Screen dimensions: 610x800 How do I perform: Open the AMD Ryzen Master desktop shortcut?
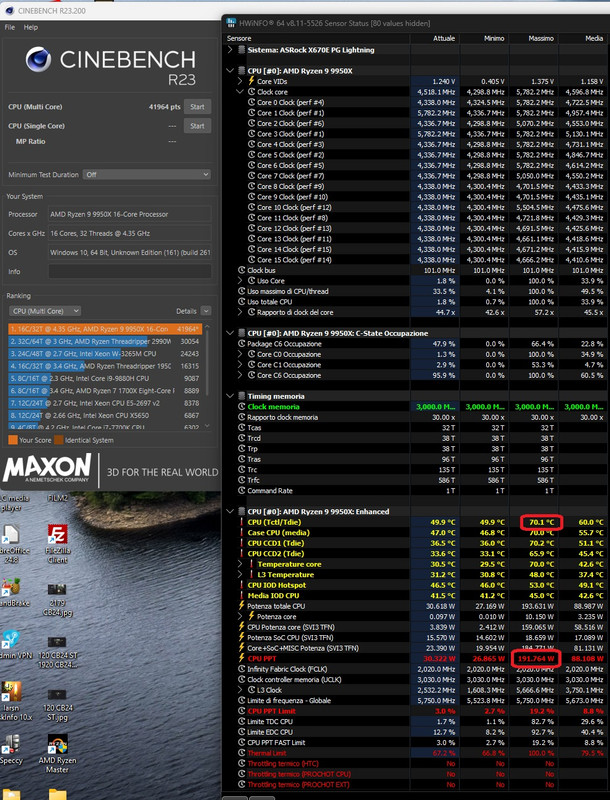57,754
